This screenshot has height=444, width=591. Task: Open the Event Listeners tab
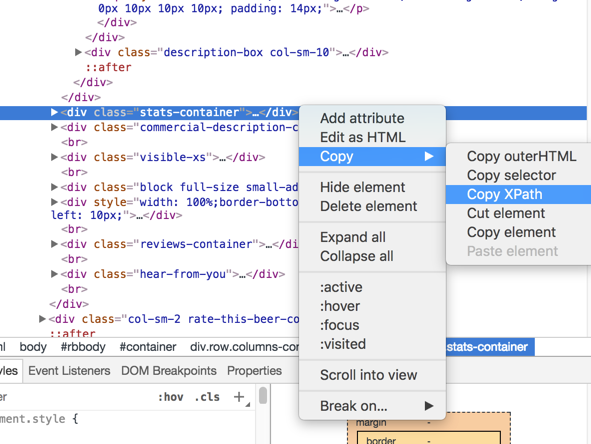click(69, 371)
